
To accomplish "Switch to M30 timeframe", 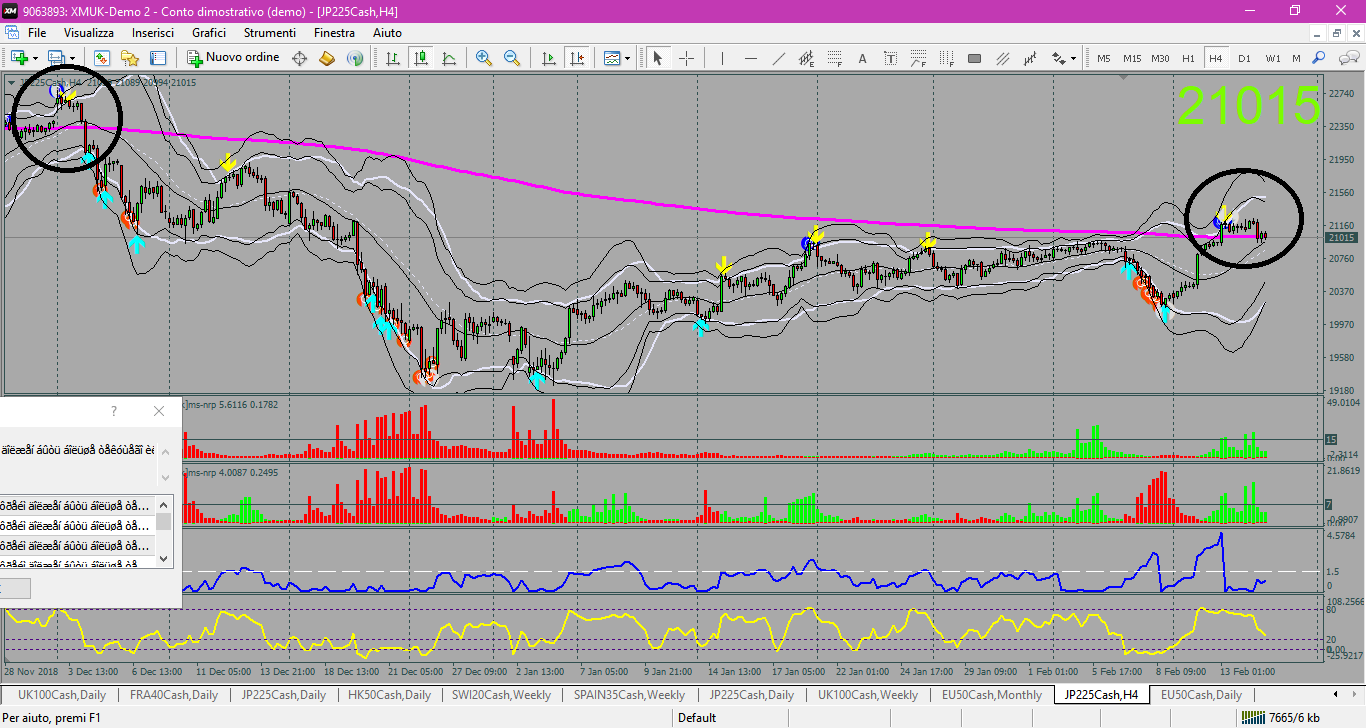I will coord(1160,58).
